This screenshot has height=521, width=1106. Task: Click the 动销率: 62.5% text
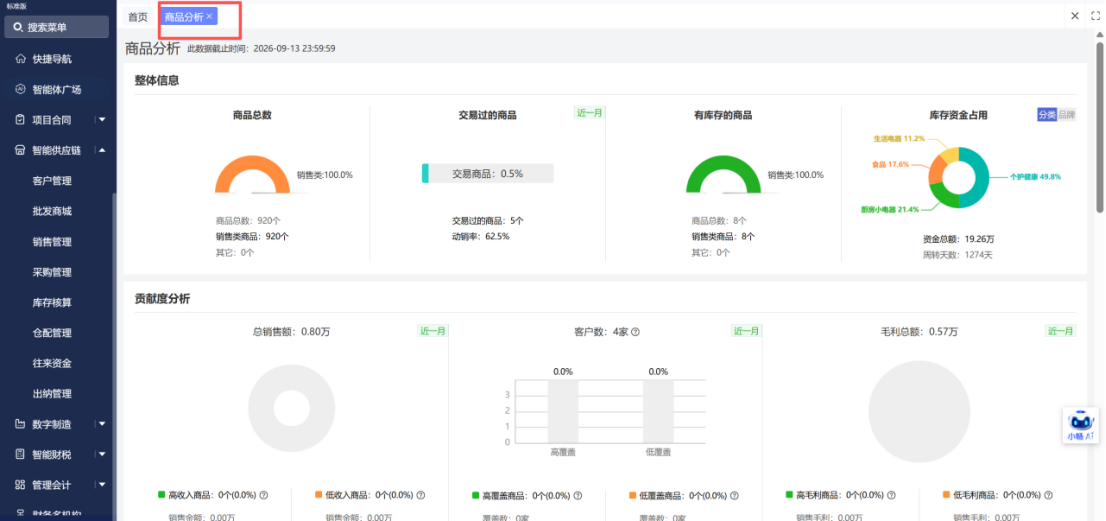pos(480,236)
